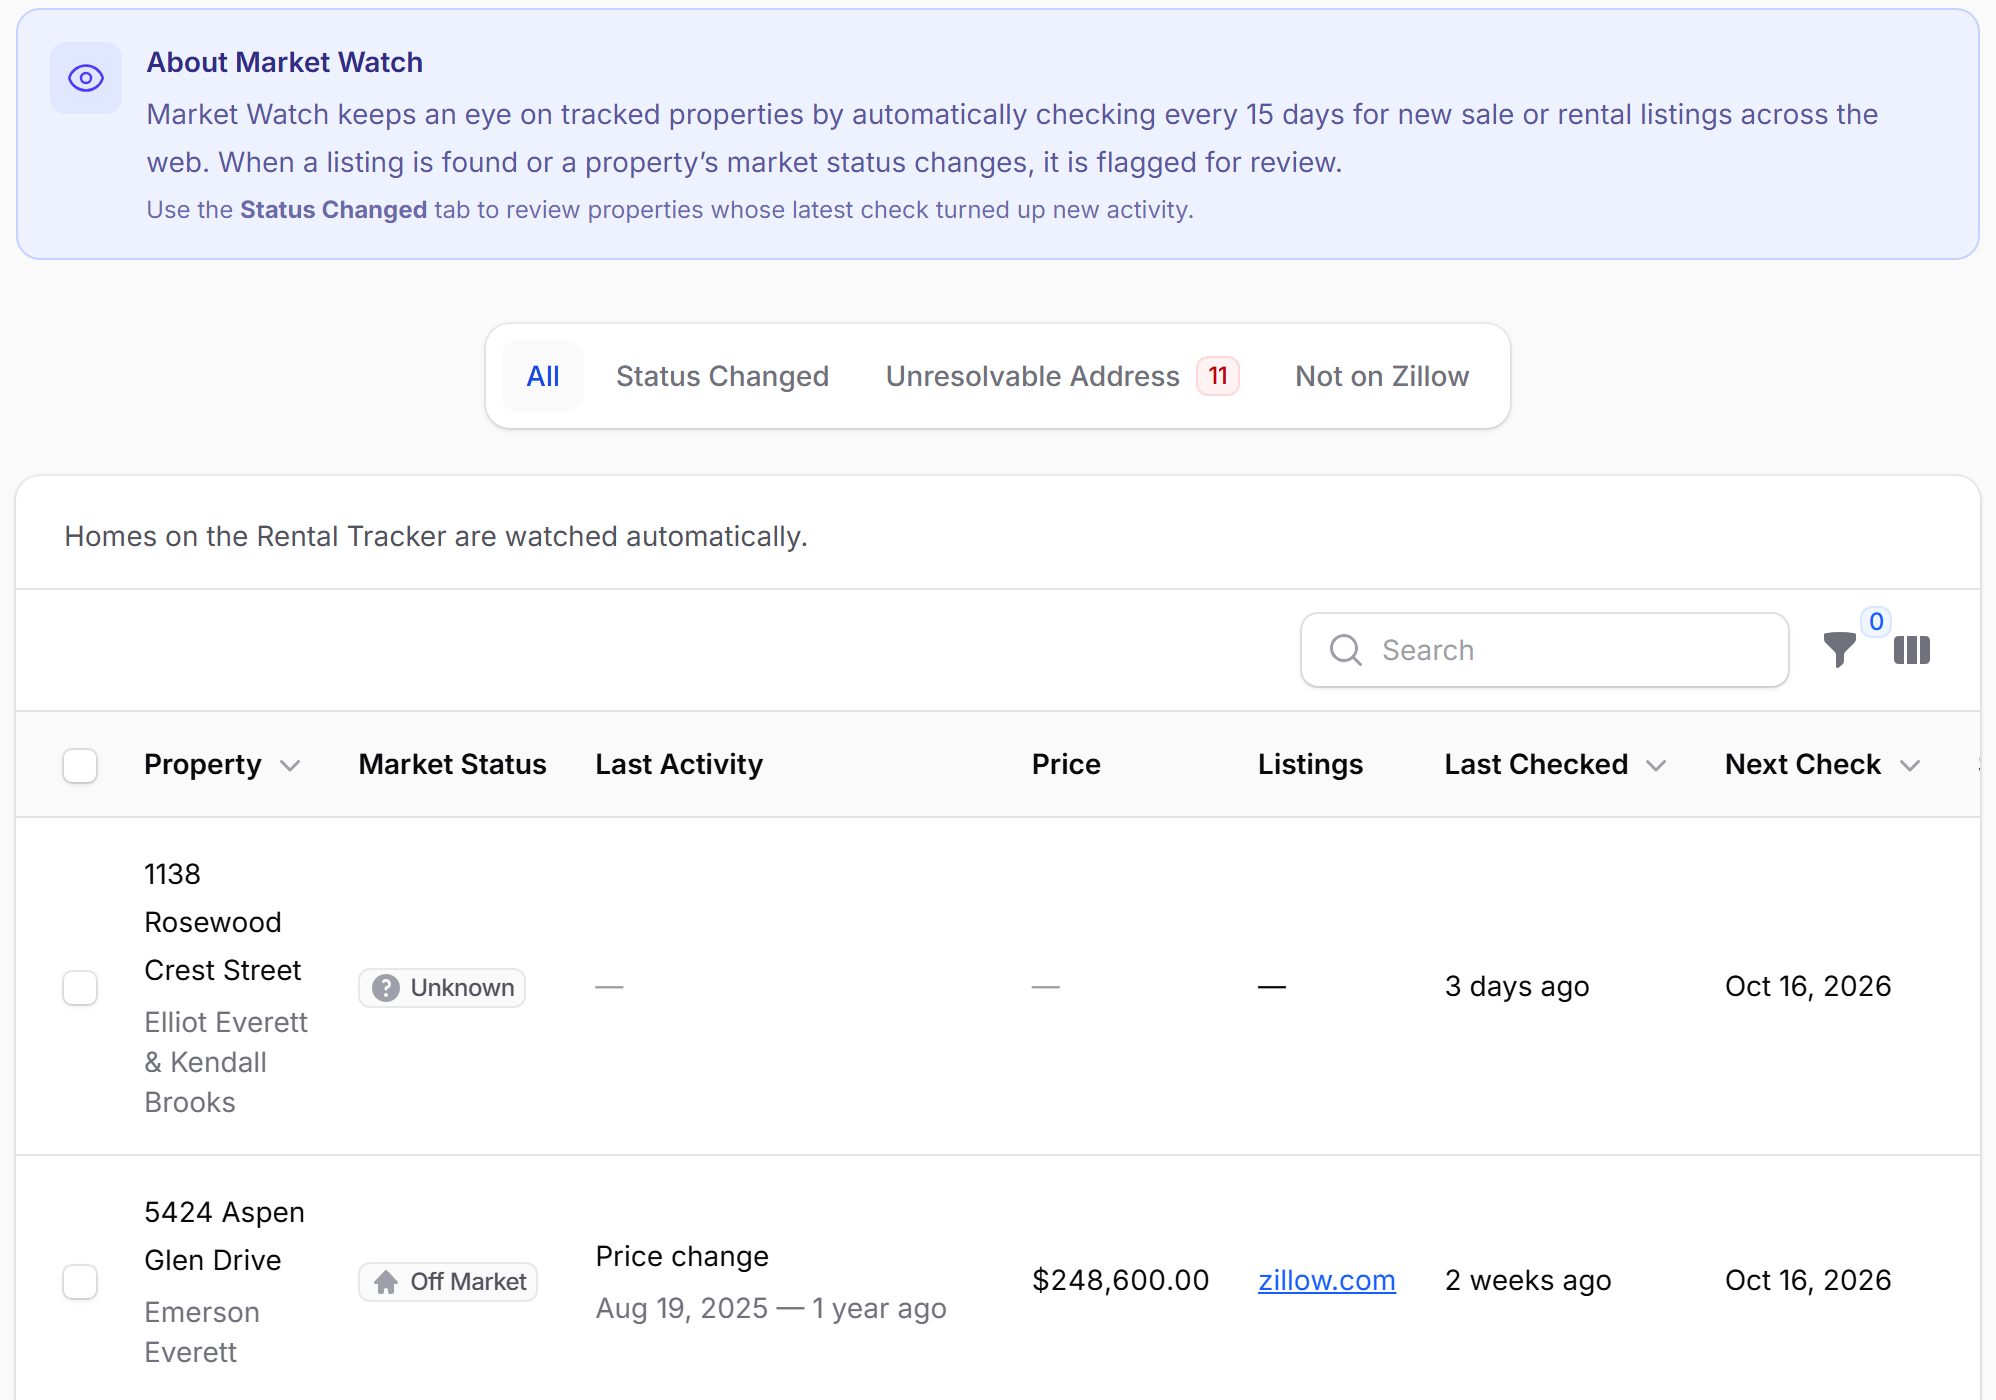
Task: Click the red 11 count badge
Action: 1218,376
